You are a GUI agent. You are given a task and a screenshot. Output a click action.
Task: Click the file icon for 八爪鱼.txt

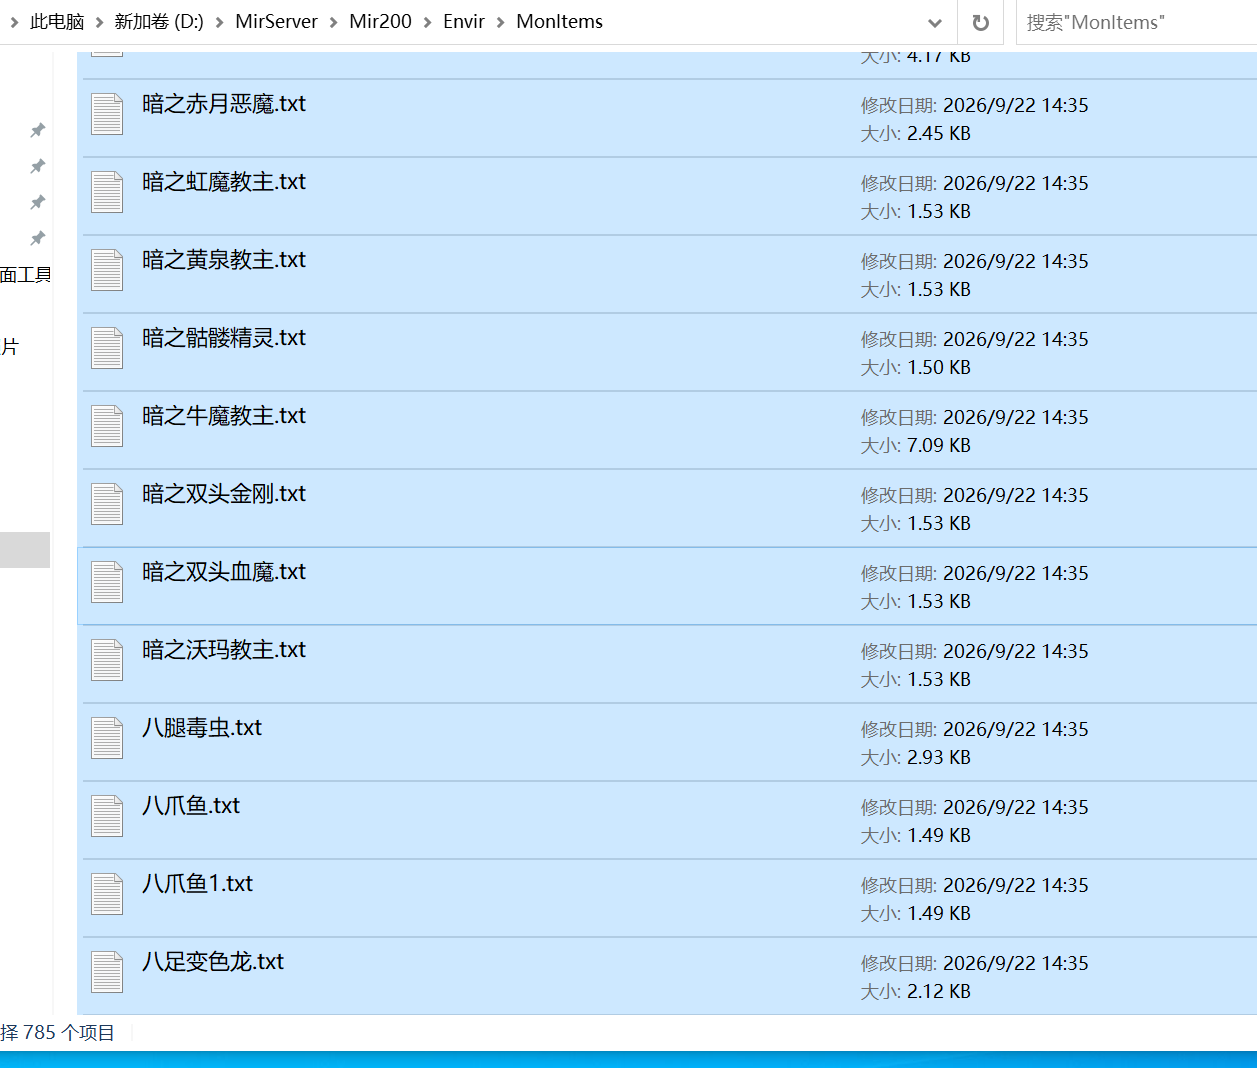click(x=107, y=816)
